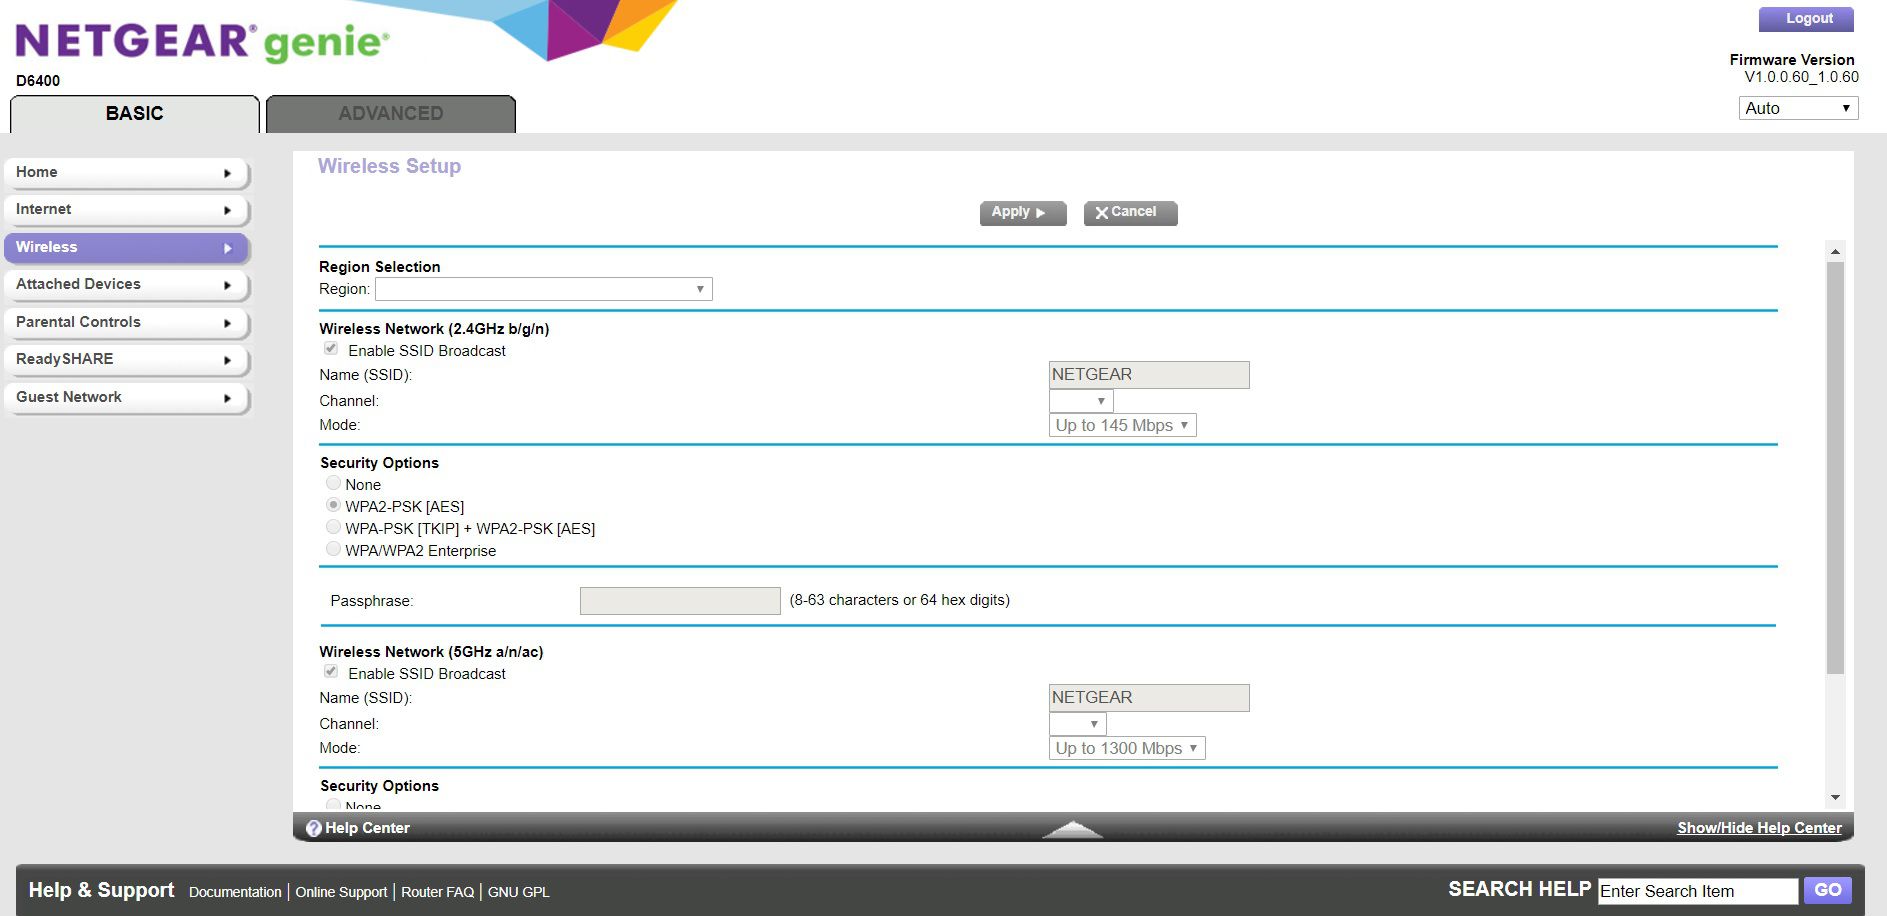The height and width of the screenshot is (916, 1887).
Task: Click the arrow icon on Parental Controls
Action: [227, 323]
